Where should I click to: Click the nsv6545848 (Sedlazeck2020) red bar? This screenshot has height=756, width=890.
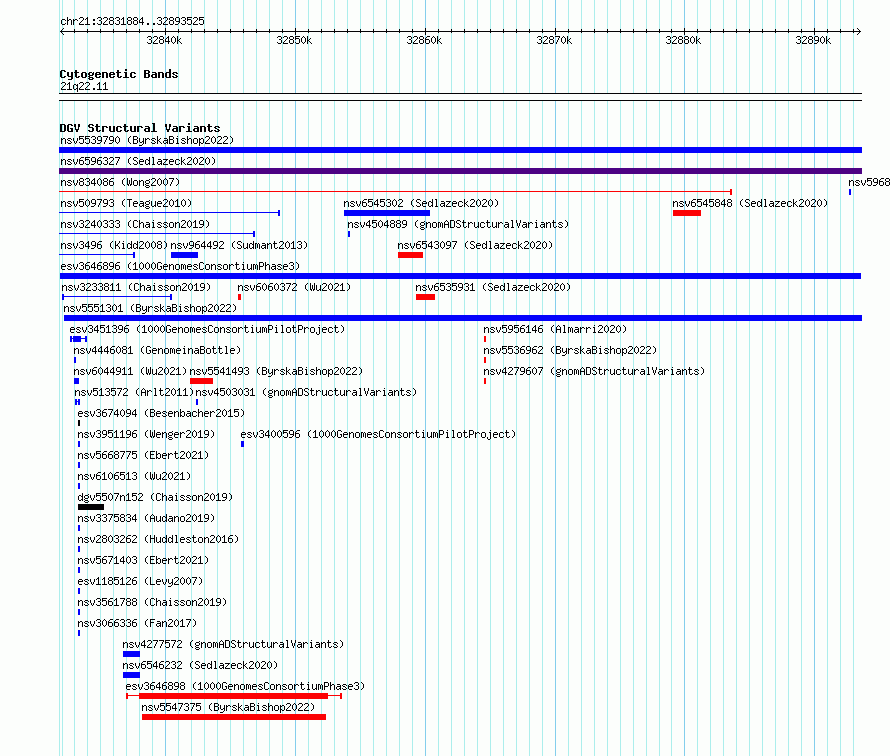pyautogui.click(x=687, y=213)
